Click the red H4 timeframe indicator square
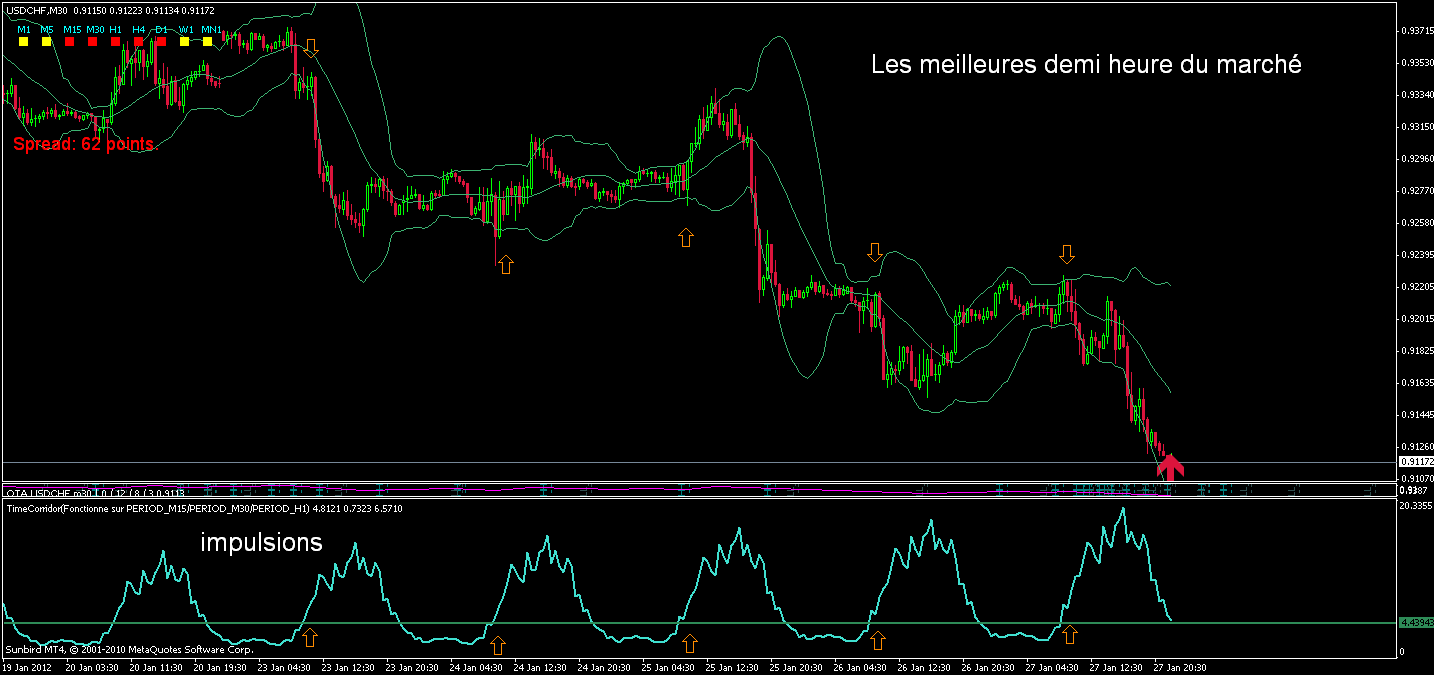The width and height of the screenshot is (1434, 675). click(x=139, y=42)
